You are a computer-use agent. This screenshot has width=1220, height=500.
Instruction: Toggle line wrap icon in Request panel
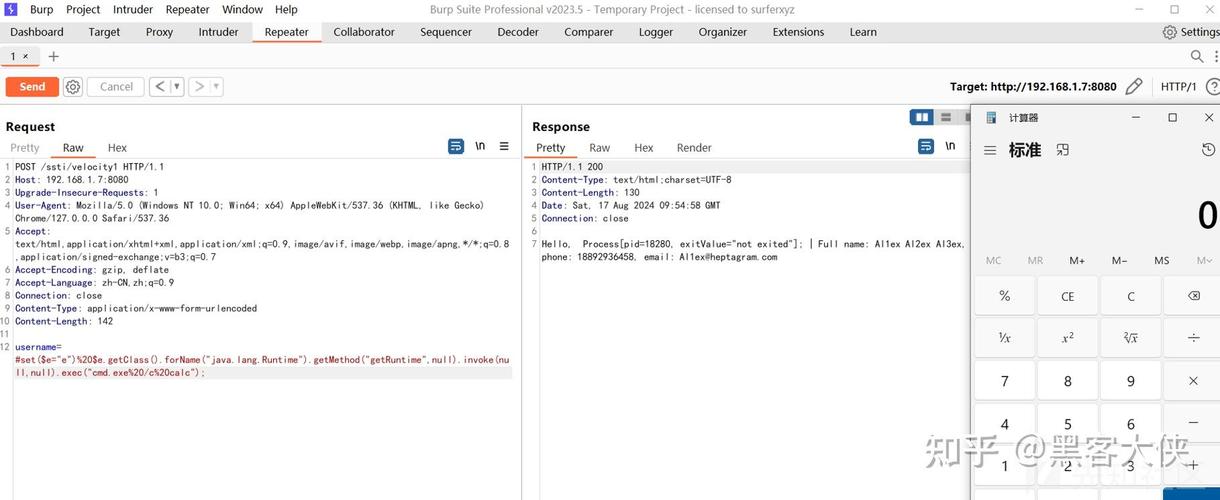pyautogui.click(x=456, y=146)
